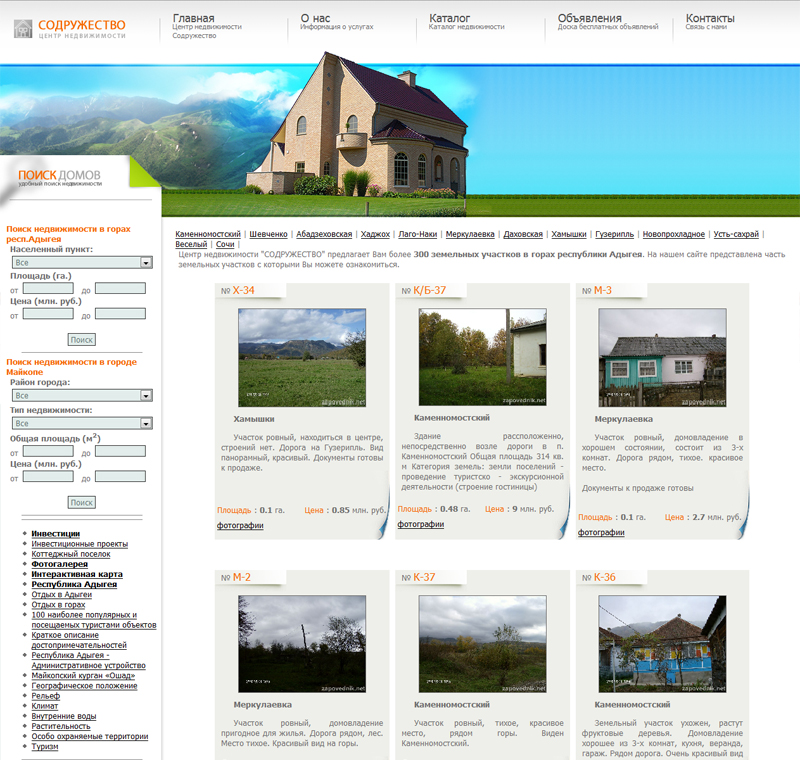Open Краткое описание достопримечательностей link
The width and height of the screenshot is (800, 760).
click(79, 640)
